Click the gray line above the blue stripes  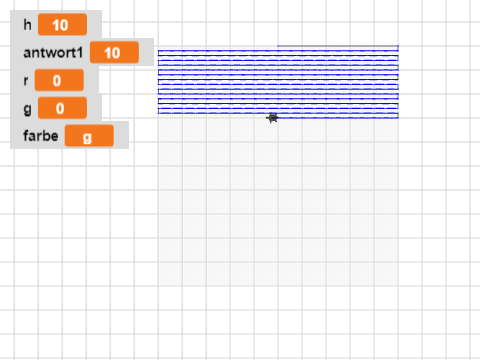[338, 46]
